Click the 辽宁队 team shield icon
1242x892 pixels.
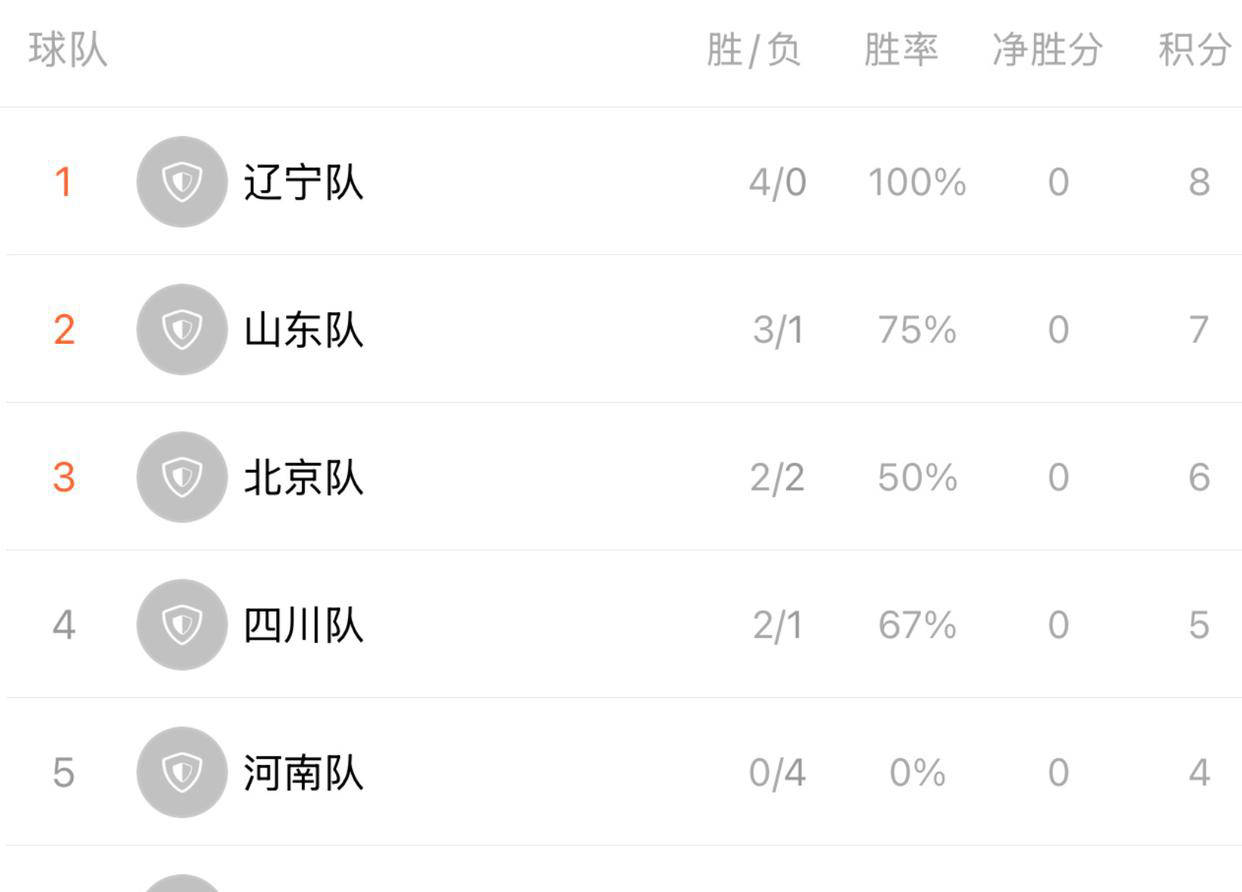tap(181, 181)
